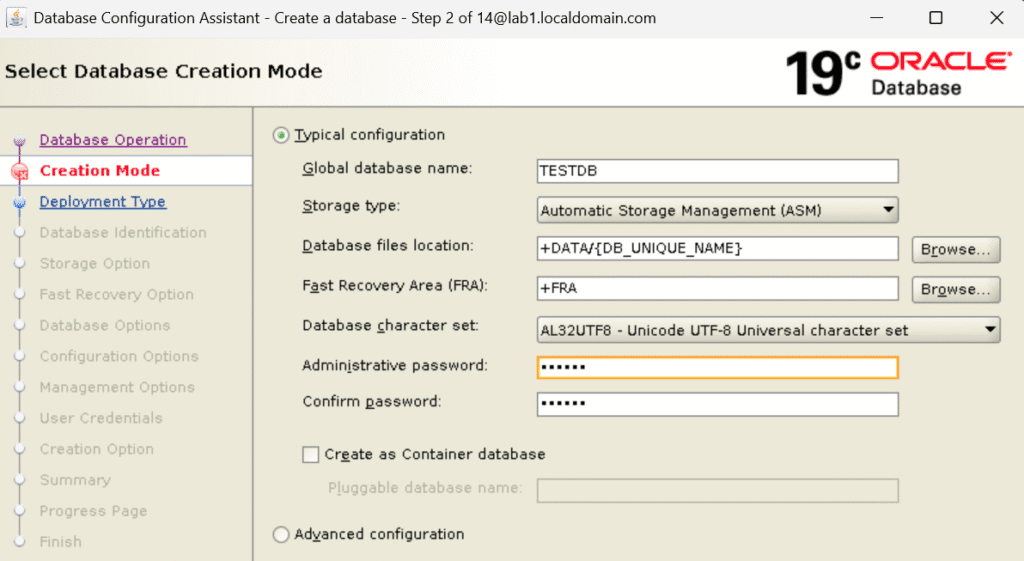Click Configuration Options step in sidebar
The width and height of the screenshot is (1024, 561).
119,356
